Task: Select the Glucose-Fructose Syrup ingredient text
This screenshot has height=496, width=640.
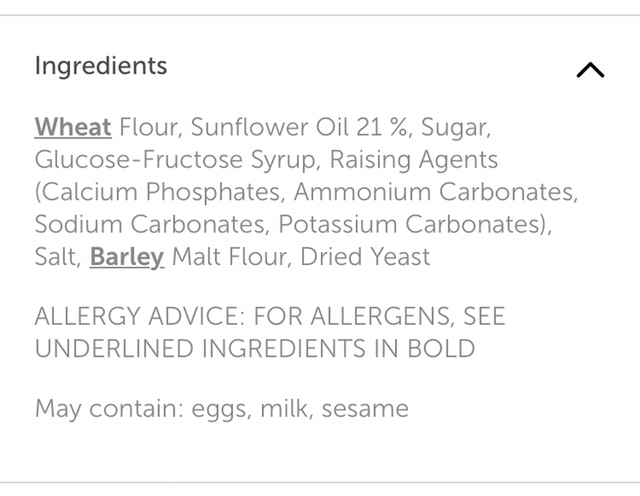Action: [x=175, y=160]
